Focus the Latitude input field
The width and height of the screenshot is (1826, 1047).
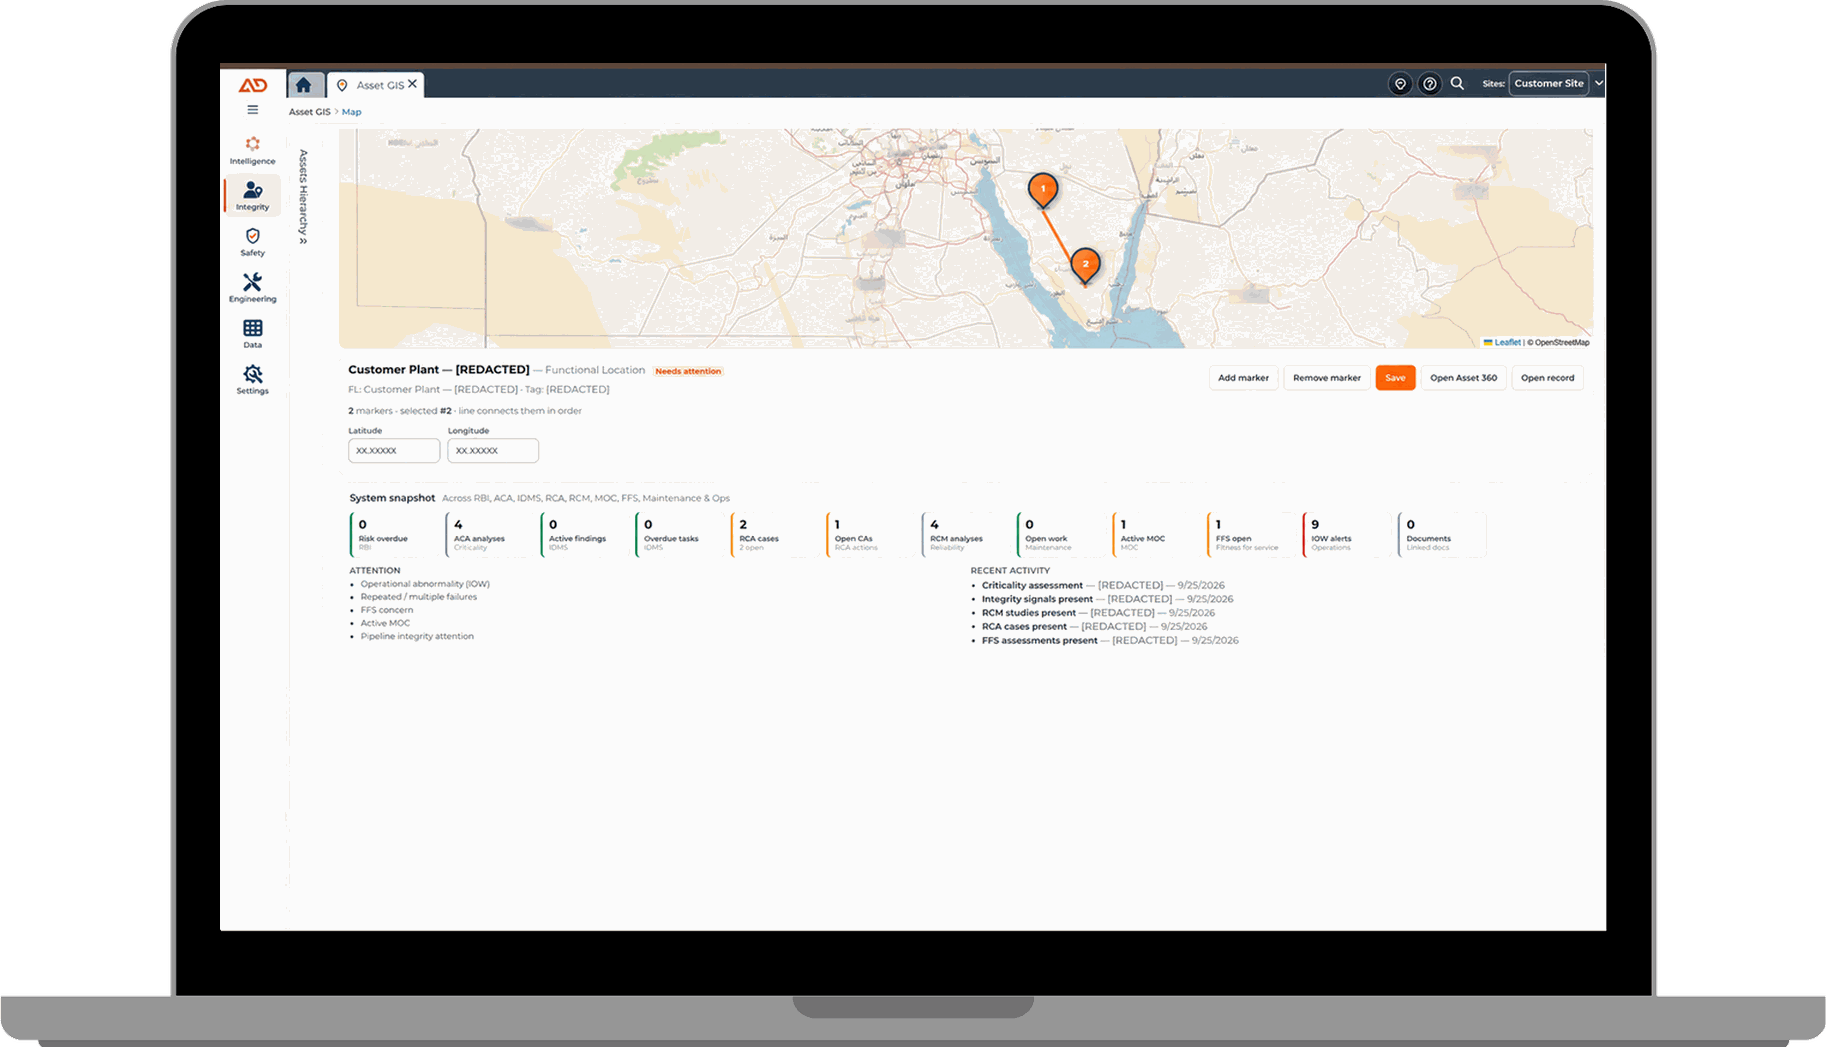point(394,451)
